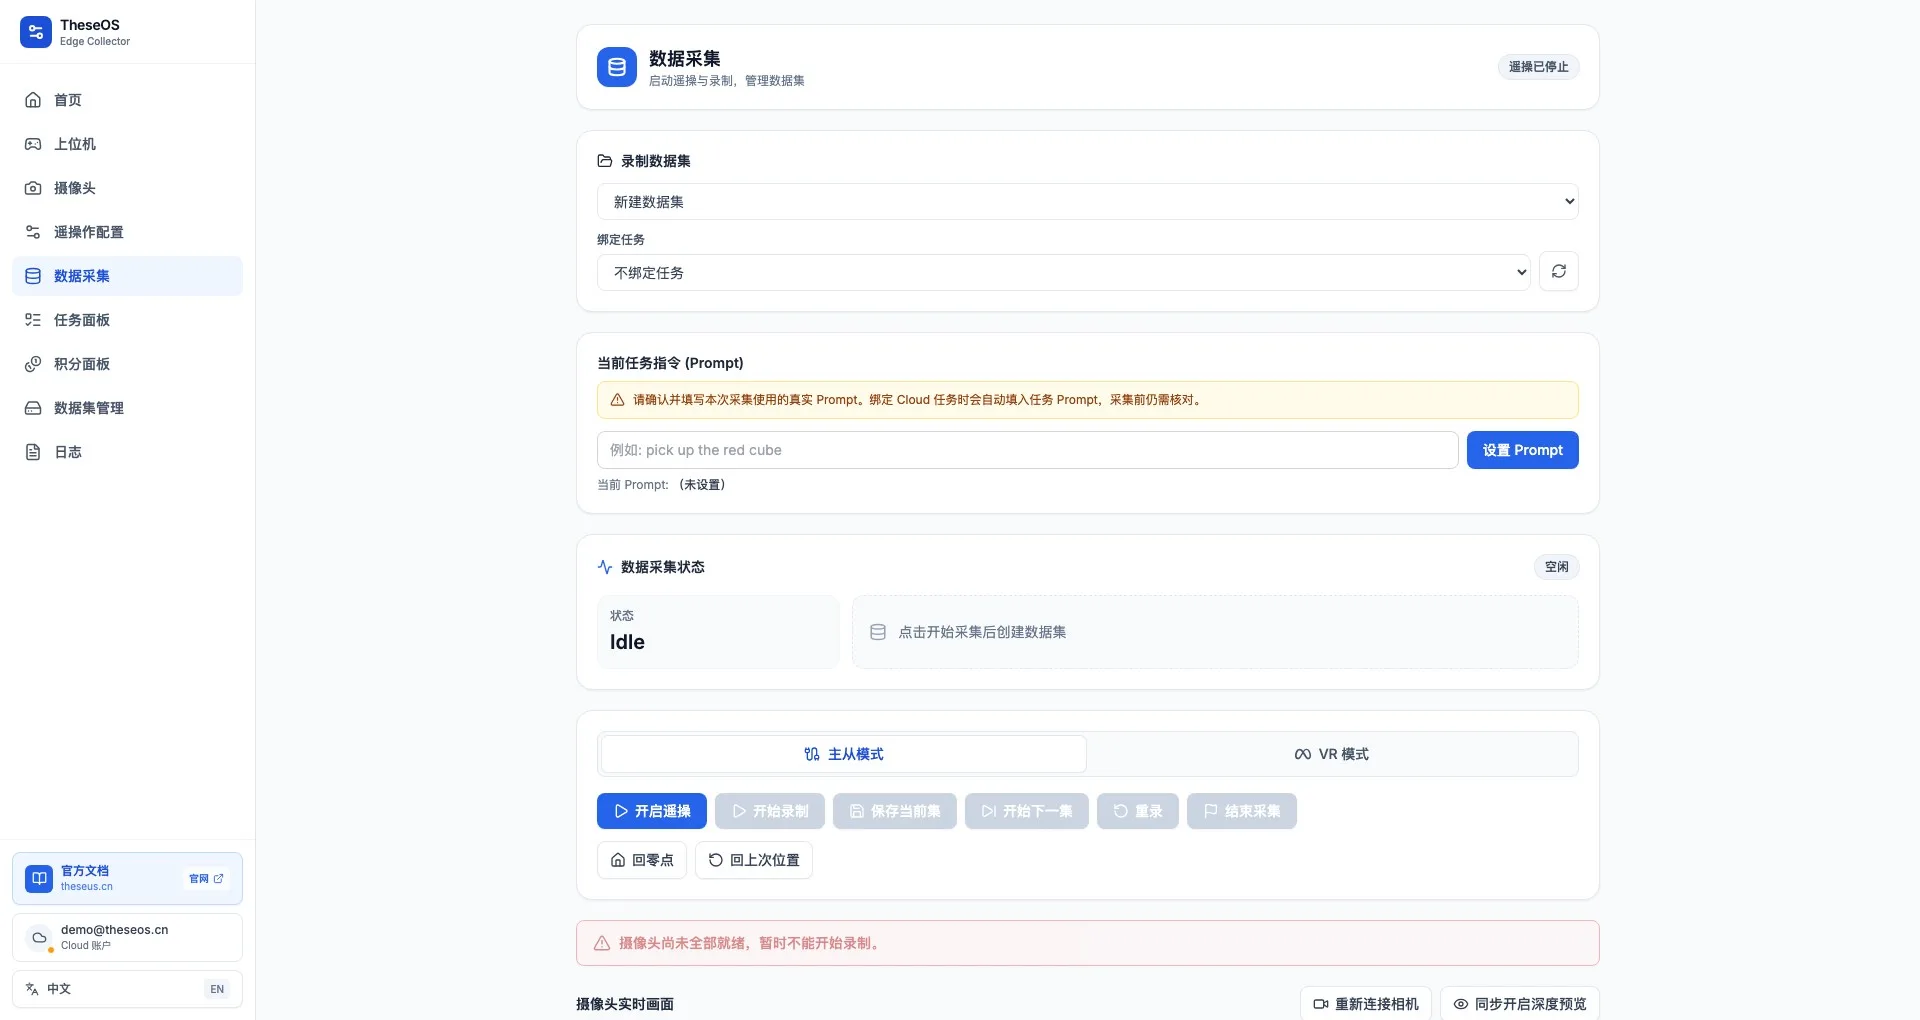Open the 首页 home page

tap(127, 100)
